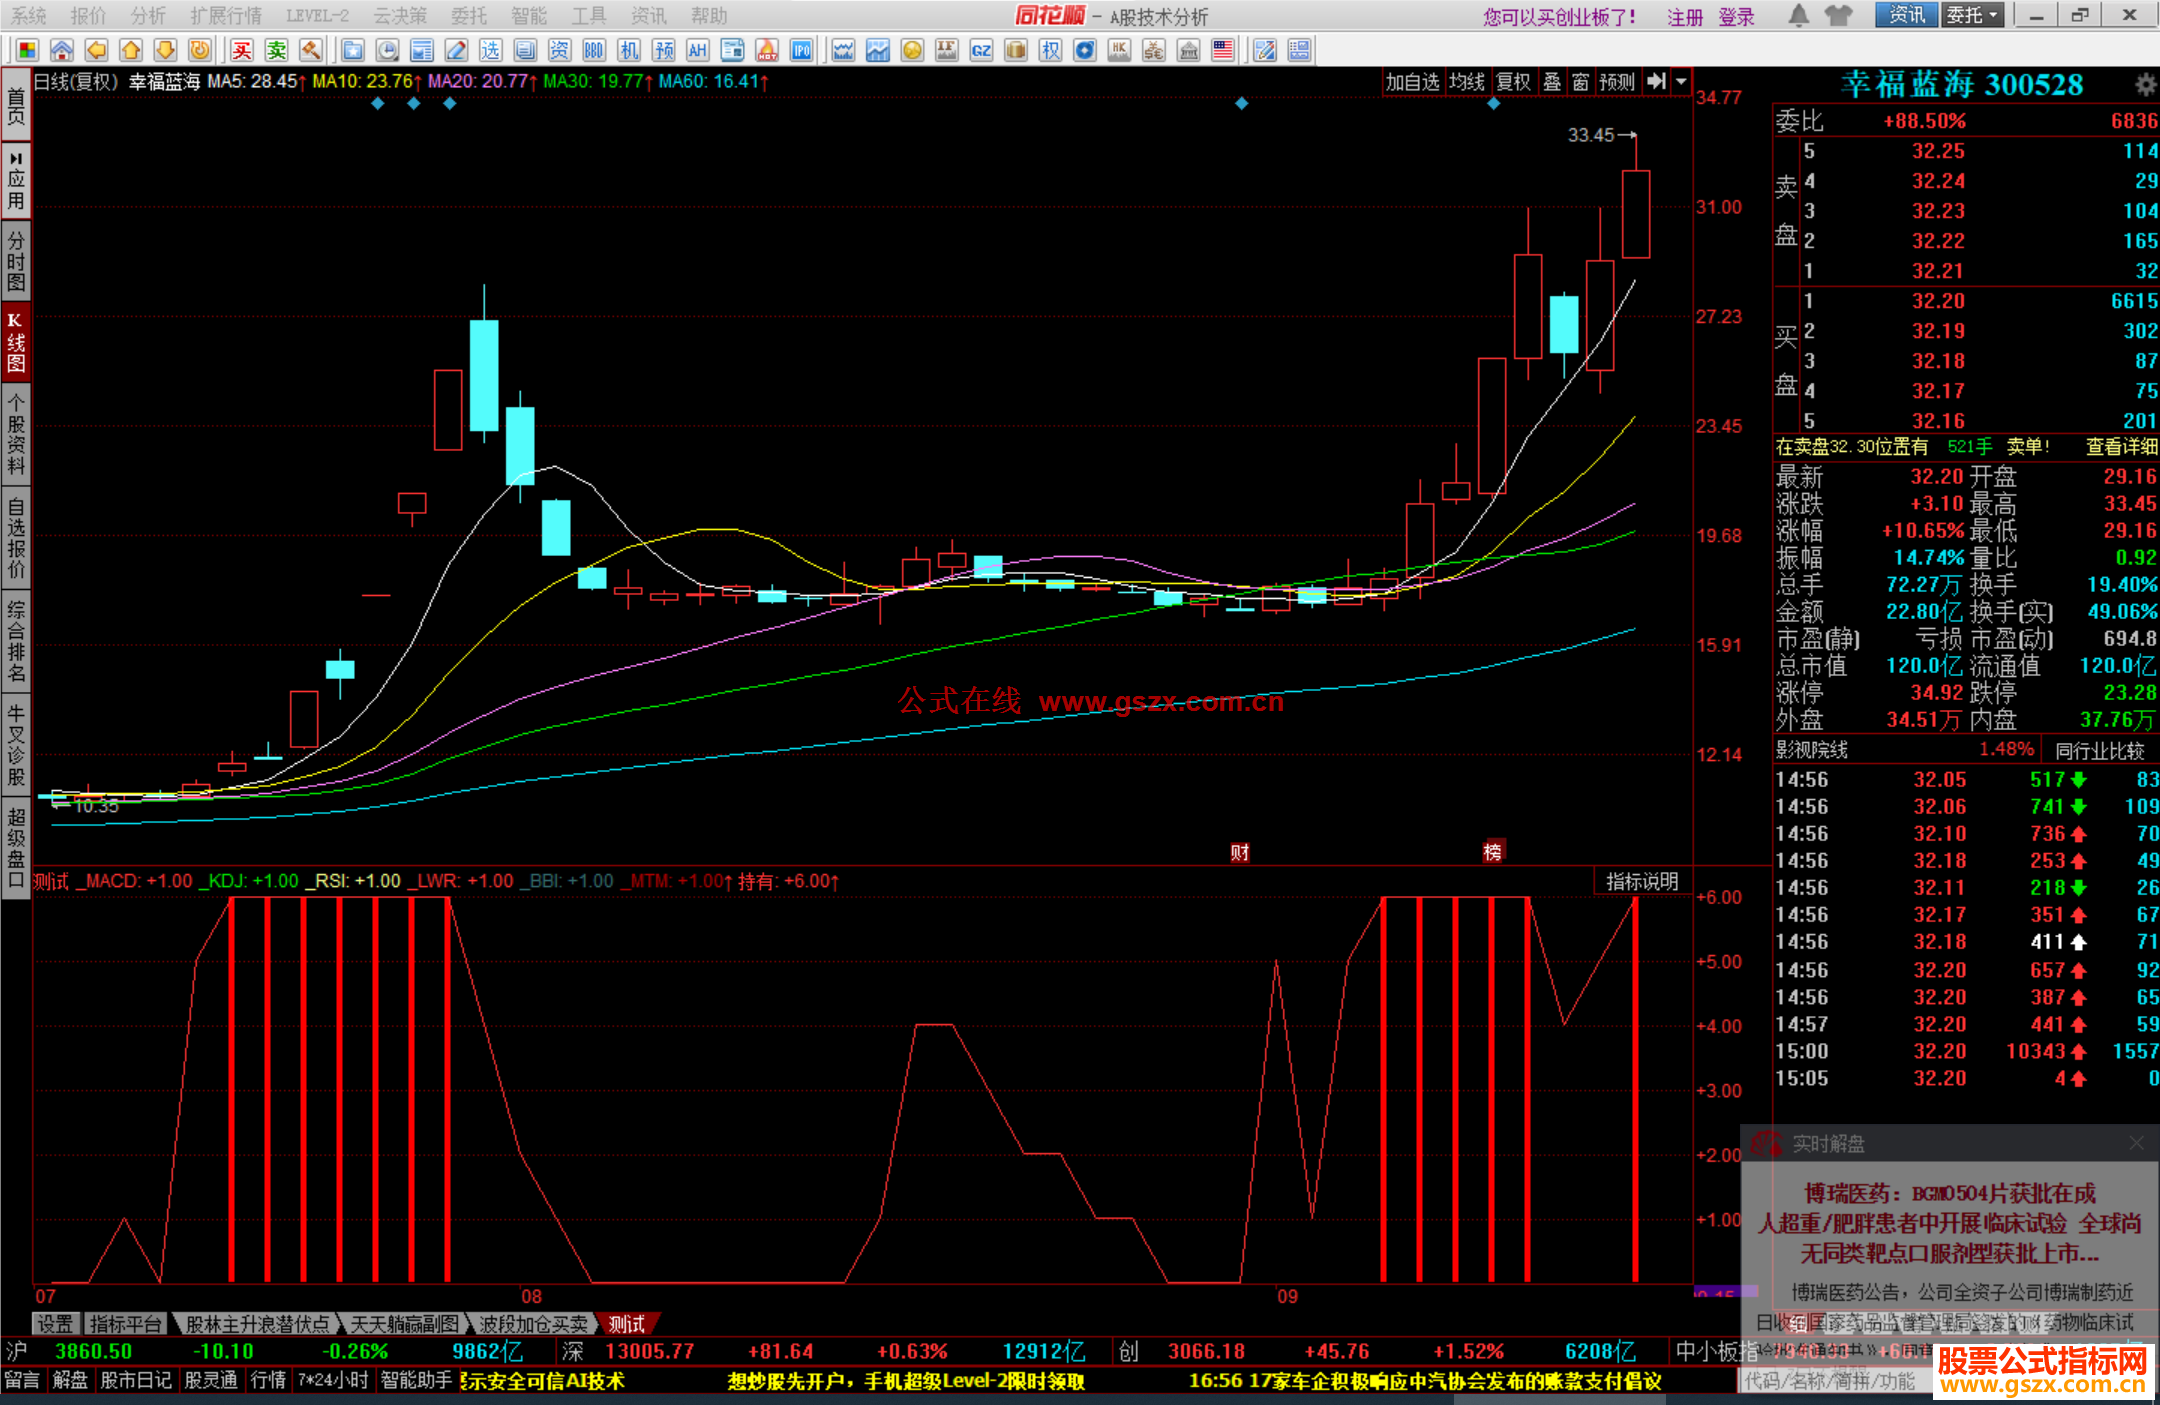Click the back arrow toolbar icon

click(x=97, y=50)
